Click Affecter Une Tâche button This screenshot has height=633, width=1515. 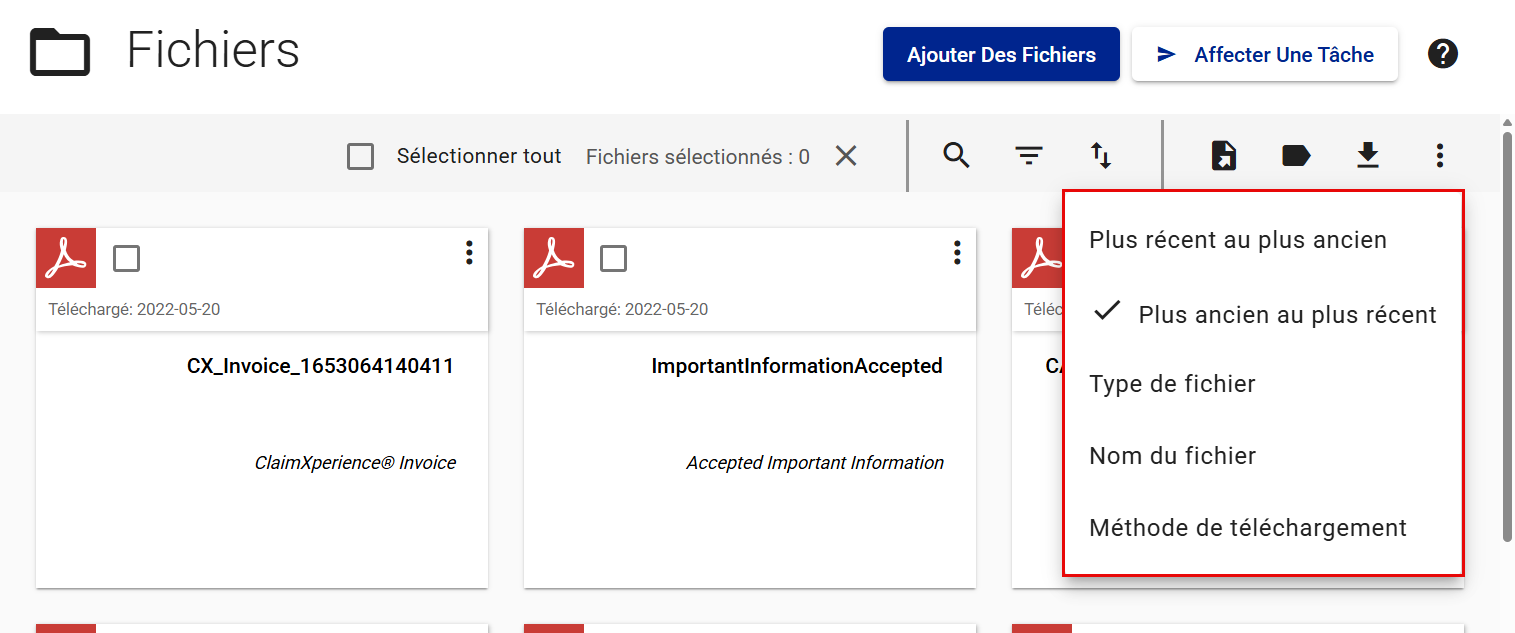tap(1264, 54)
